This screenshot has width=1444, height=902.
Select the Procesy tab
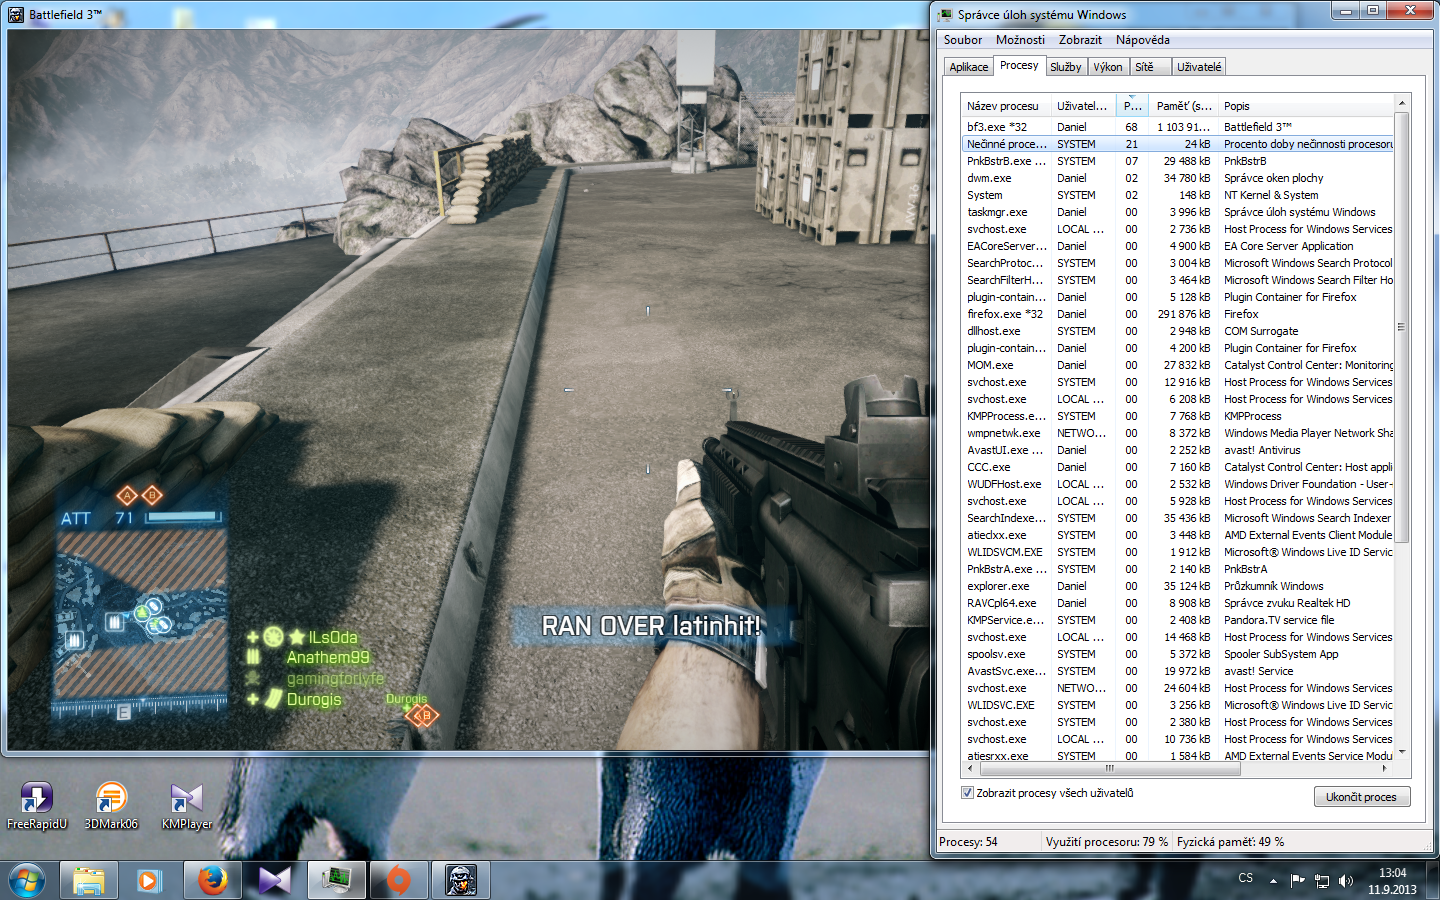1019,66
